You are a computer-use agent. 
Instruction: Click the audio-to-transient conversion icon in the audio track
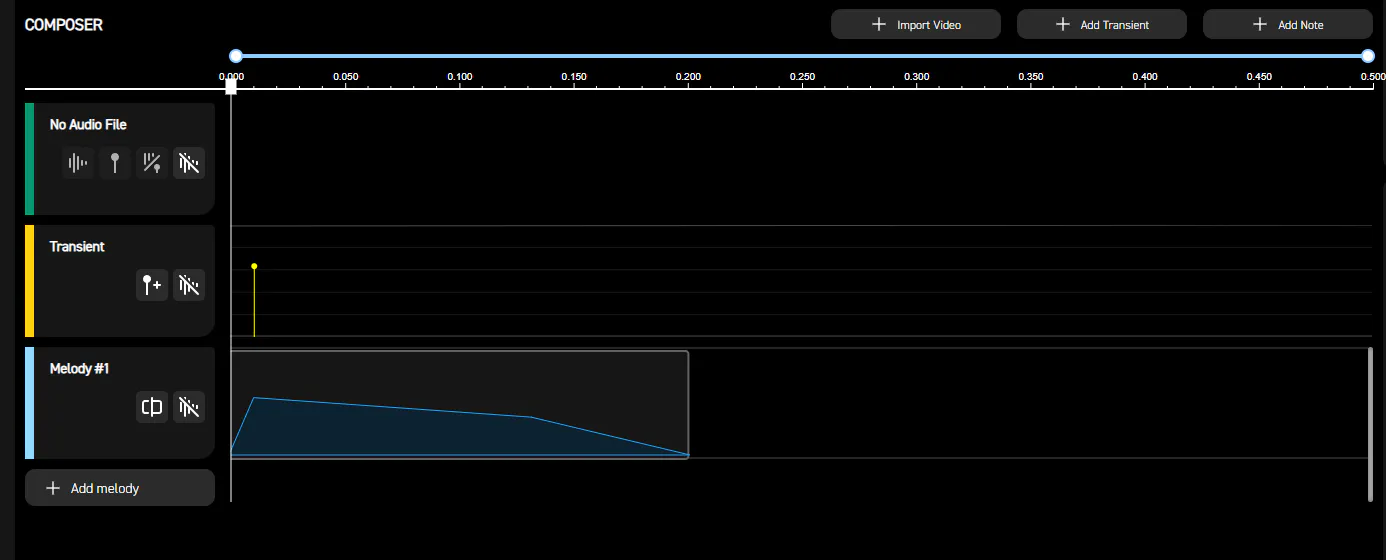tap(152, 163)
